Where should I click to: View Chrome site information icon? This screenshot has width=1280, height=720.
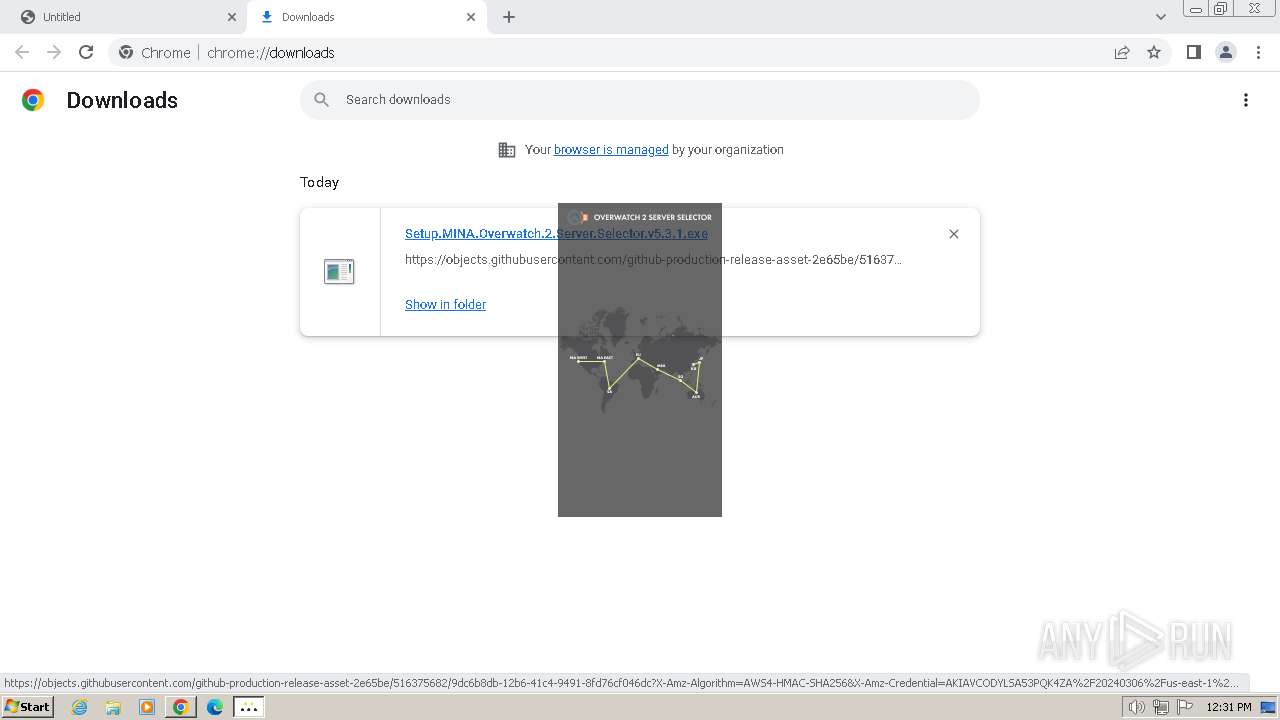126,53
